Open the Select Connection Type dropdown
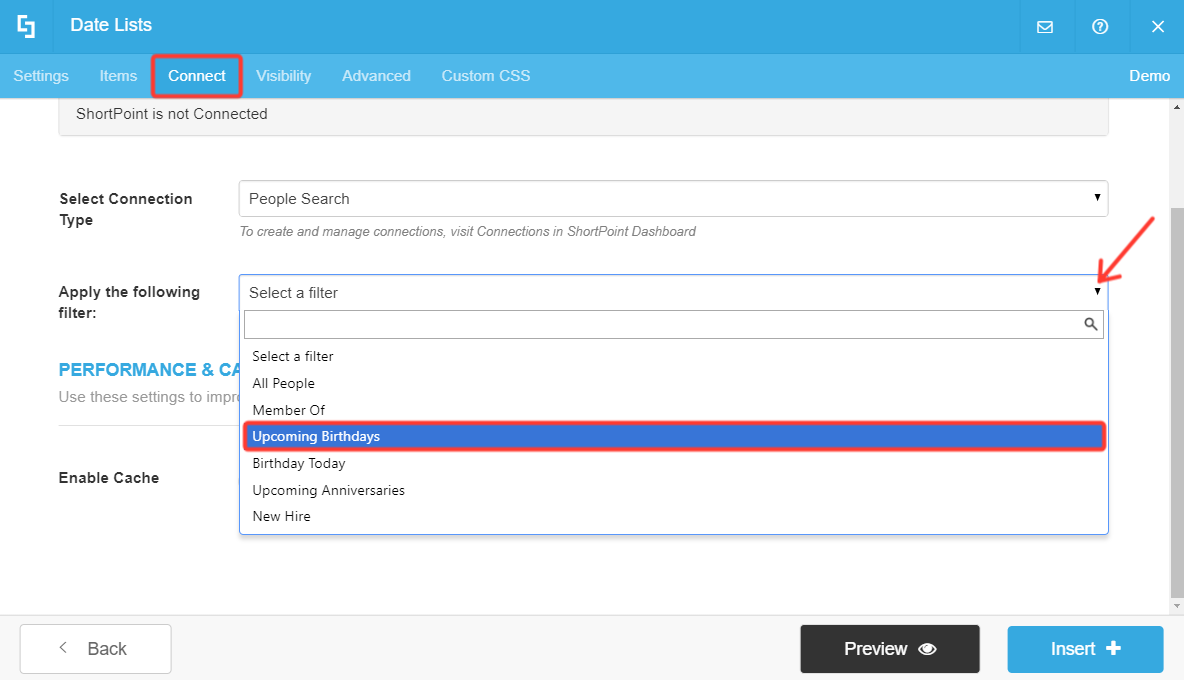This screenshot has width=1184, height=680. coord(673,198)
